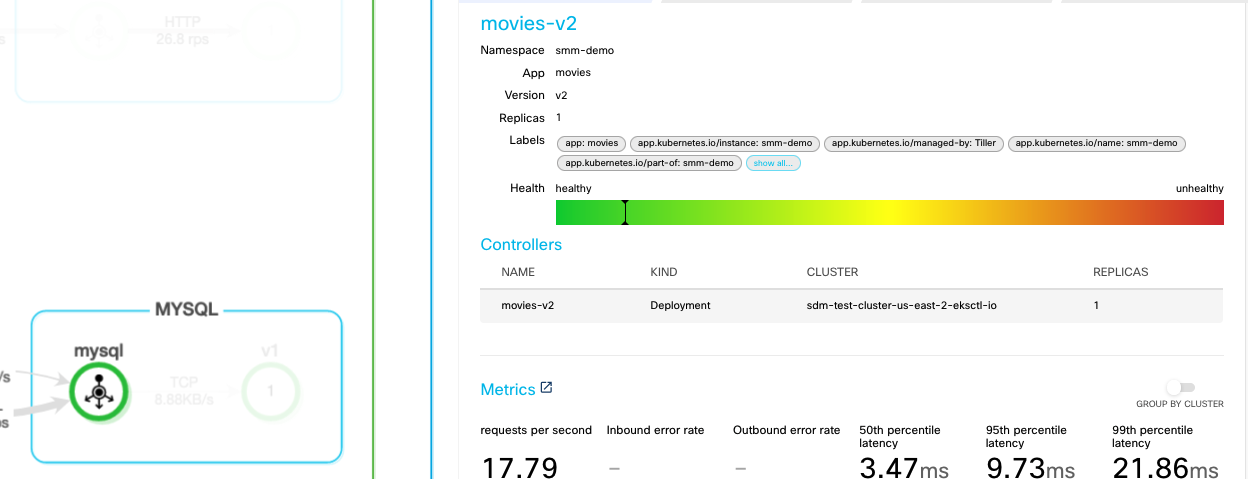Select the faded v1 workload circle
This screenshot has height=479, width=1248.
(x=269, y=391)
